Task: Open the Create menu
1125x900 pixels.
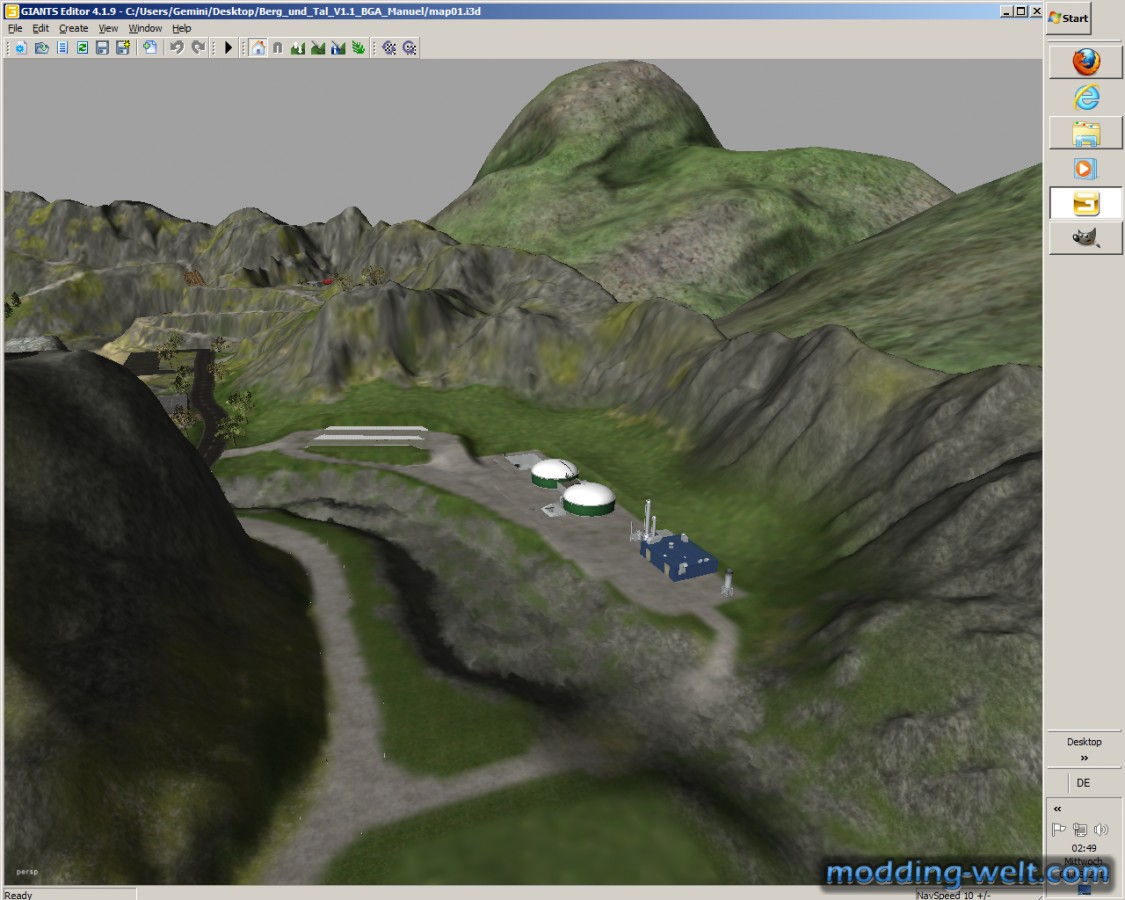Action: (73, 28)
